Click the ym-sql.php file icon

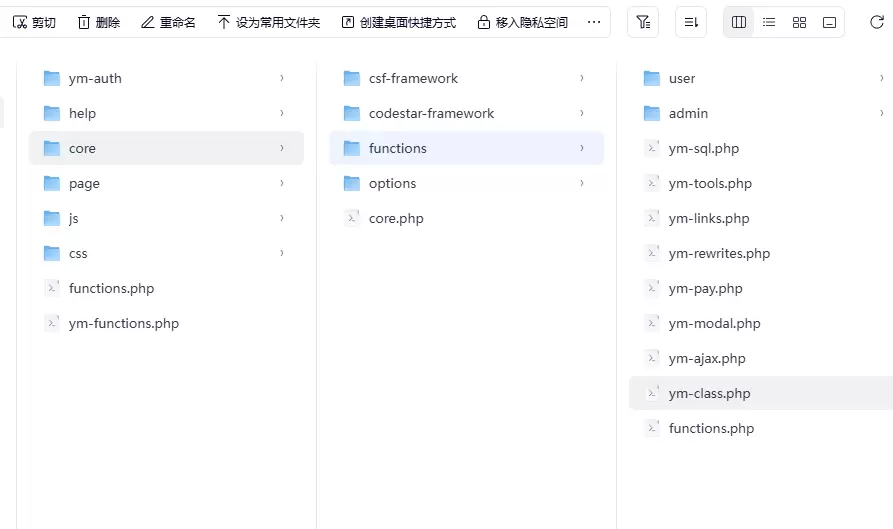click(652, 148)
